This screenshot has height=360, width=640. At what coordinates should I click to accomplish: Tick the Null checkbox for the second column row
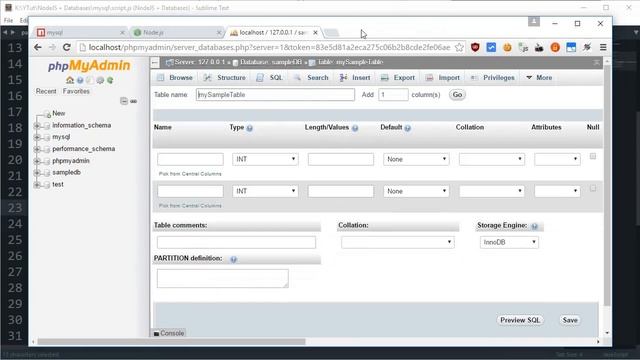[x=593, y=188]
